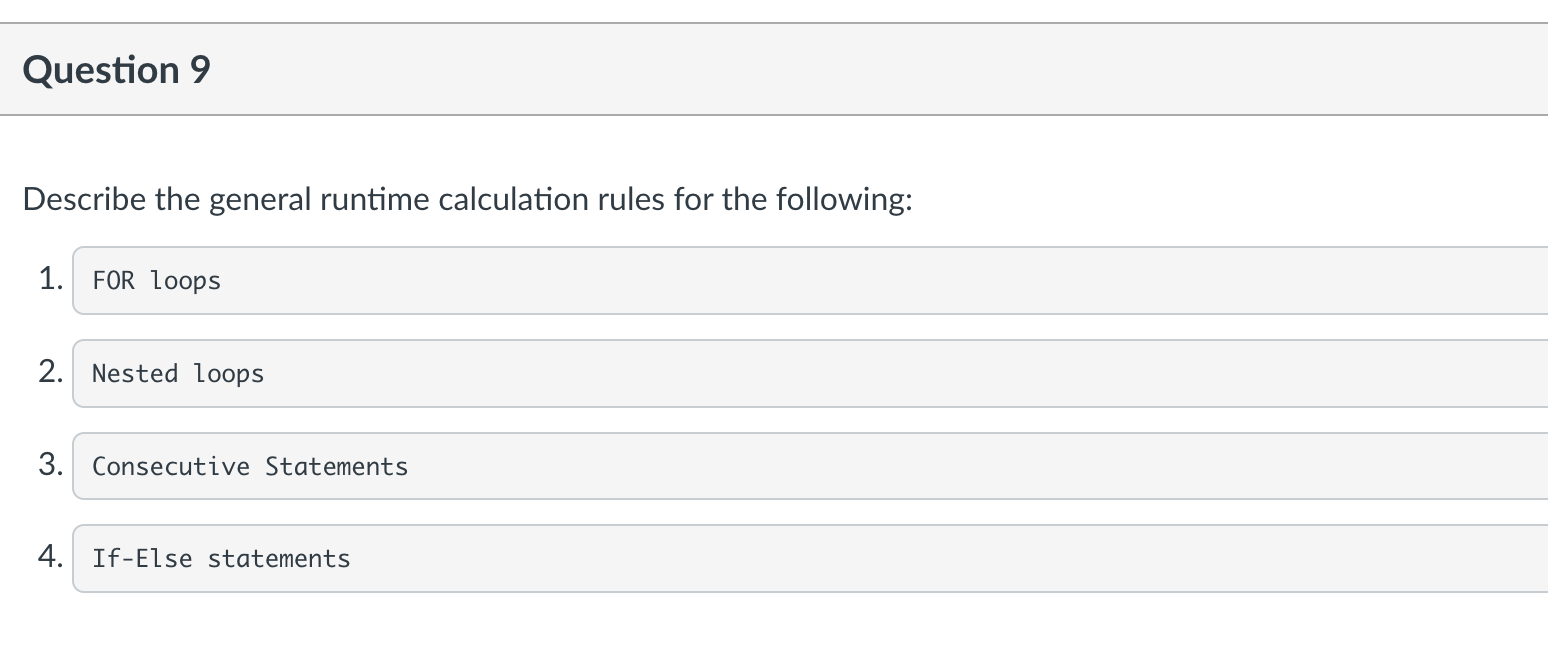Screen dimensions: 1548x668
Task: Select the "Describe the general runtime" prompt sentence
Action: tap(467, 199)
